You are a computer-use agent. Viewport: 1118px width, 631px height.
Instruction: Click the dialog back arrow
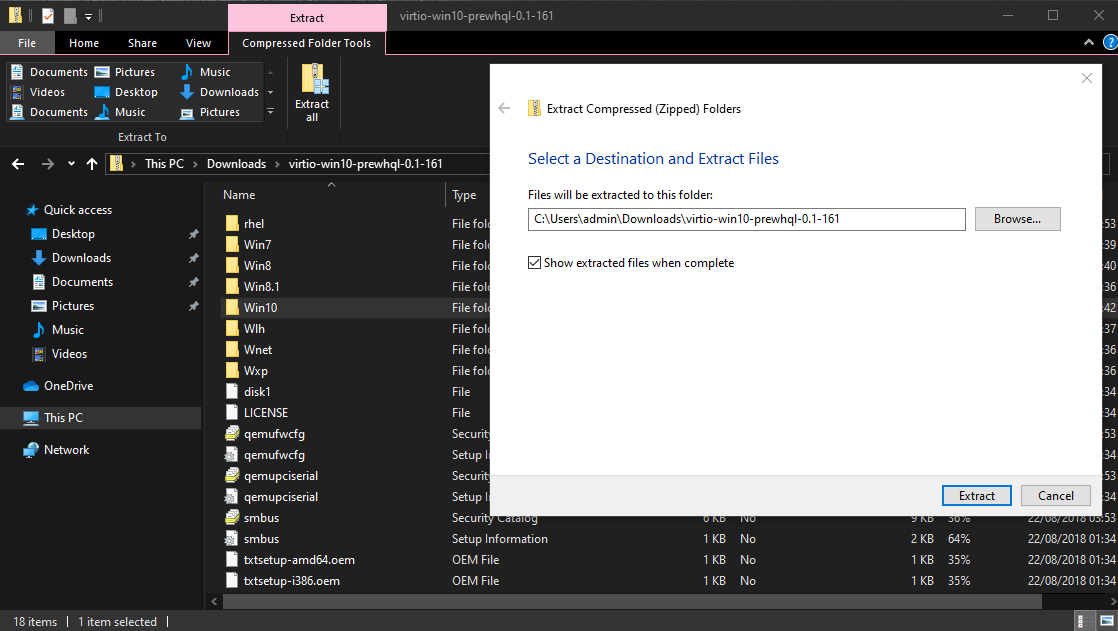pos(504,108)
